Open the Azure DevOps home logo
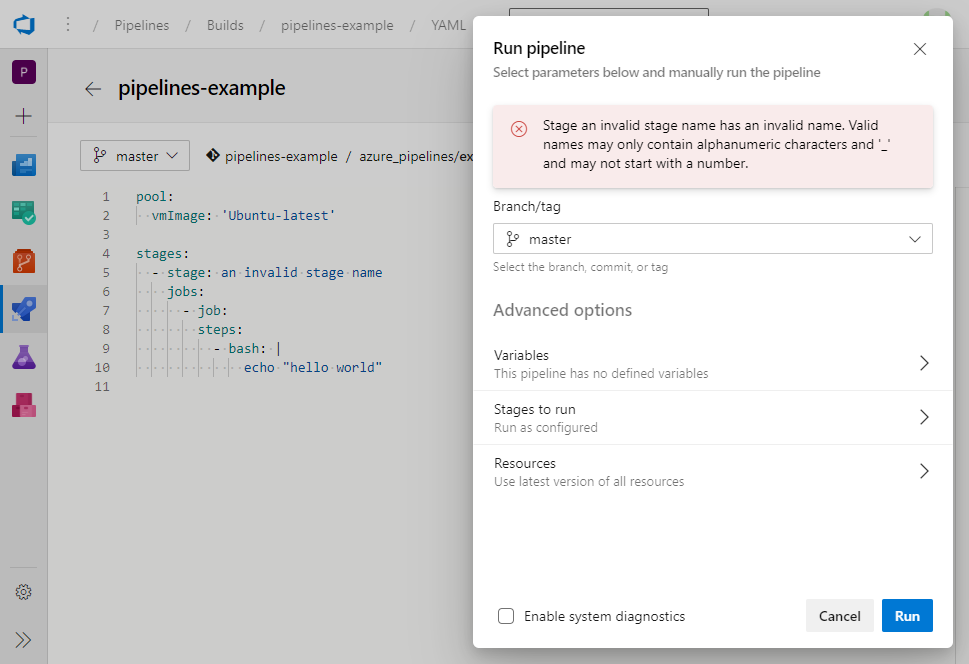The width and height of the screenshot is (969, 664). 24,25
